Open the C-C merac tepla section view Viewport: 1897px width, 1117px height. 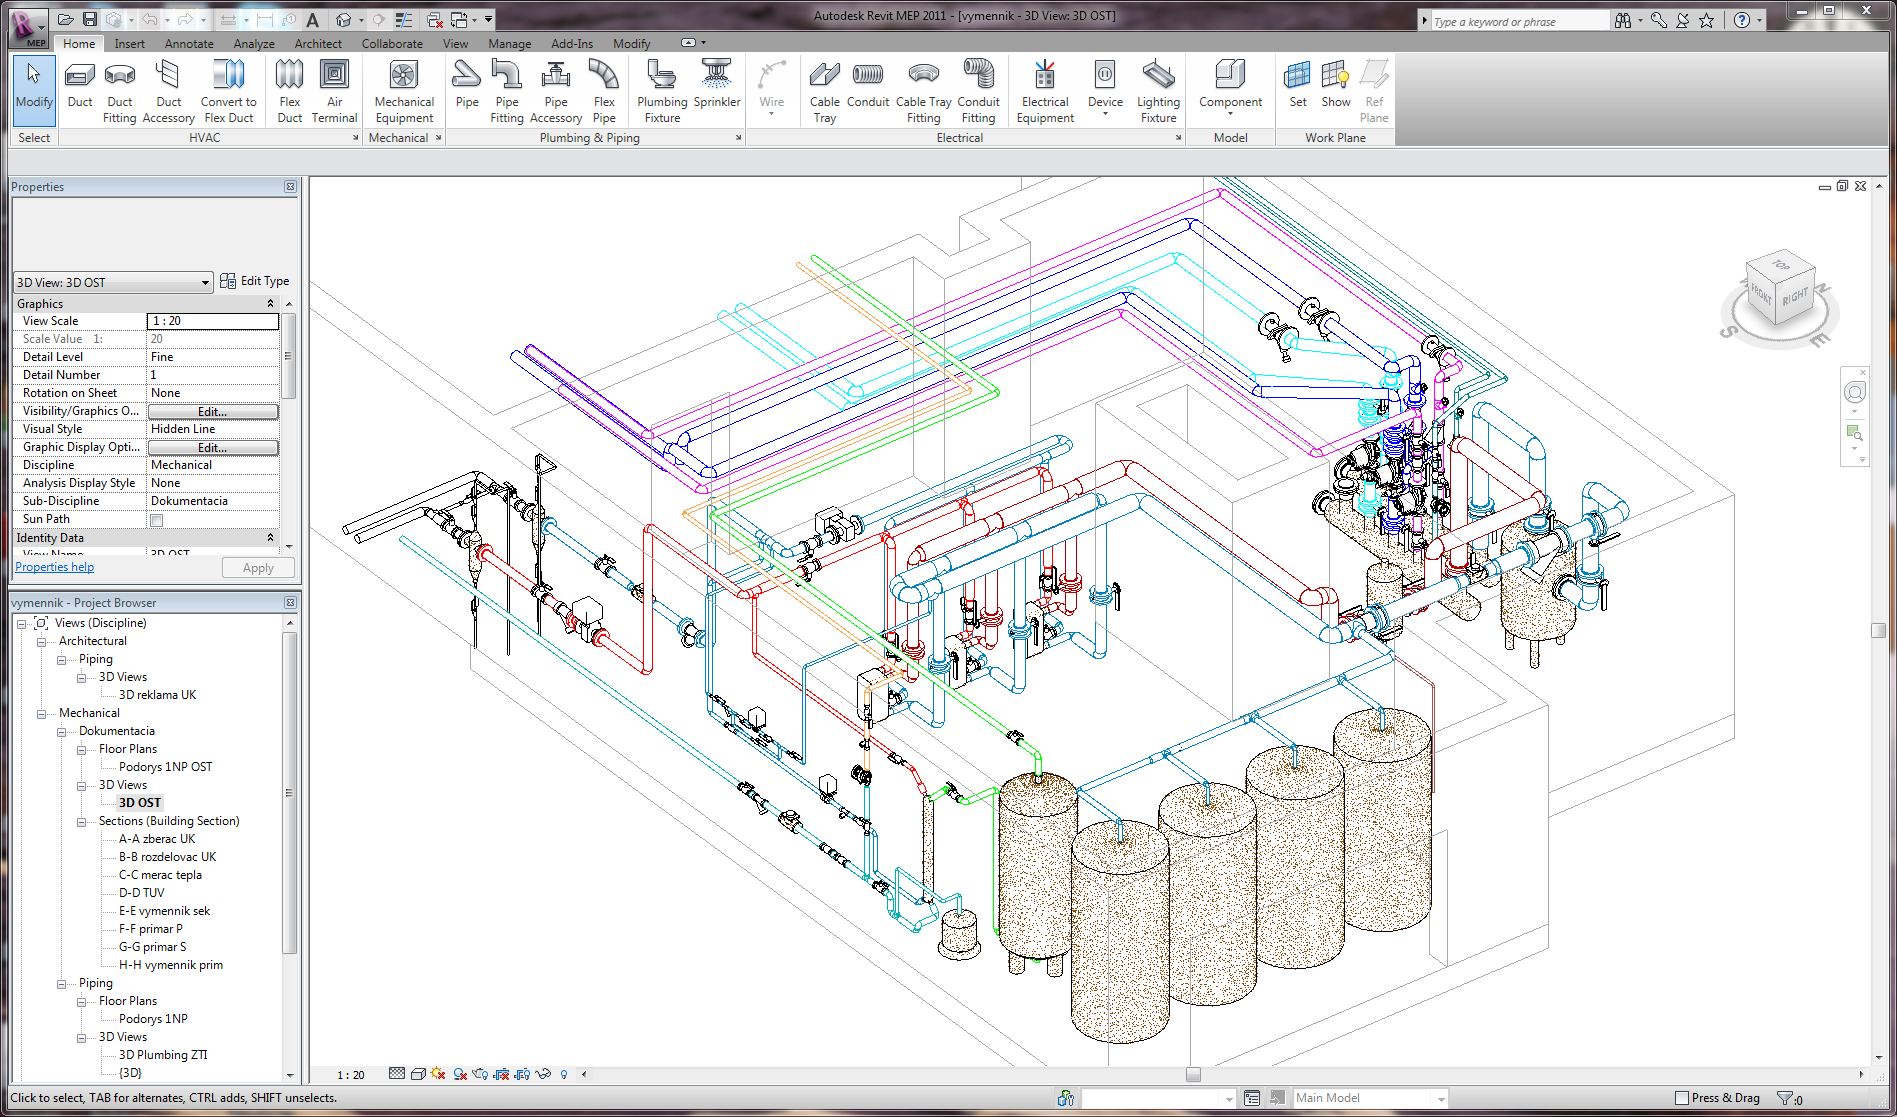pyautogui.click(x=160, y=875)
